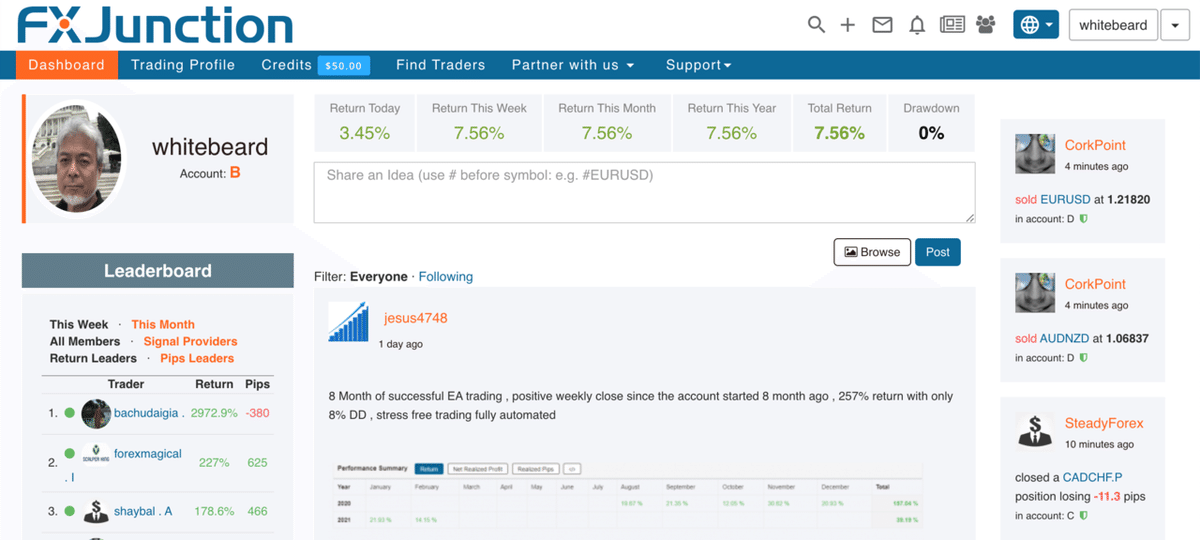Click forexmagical's leaderboard avatar
The width and height of the screenshot is (1200, 540).
96,453
